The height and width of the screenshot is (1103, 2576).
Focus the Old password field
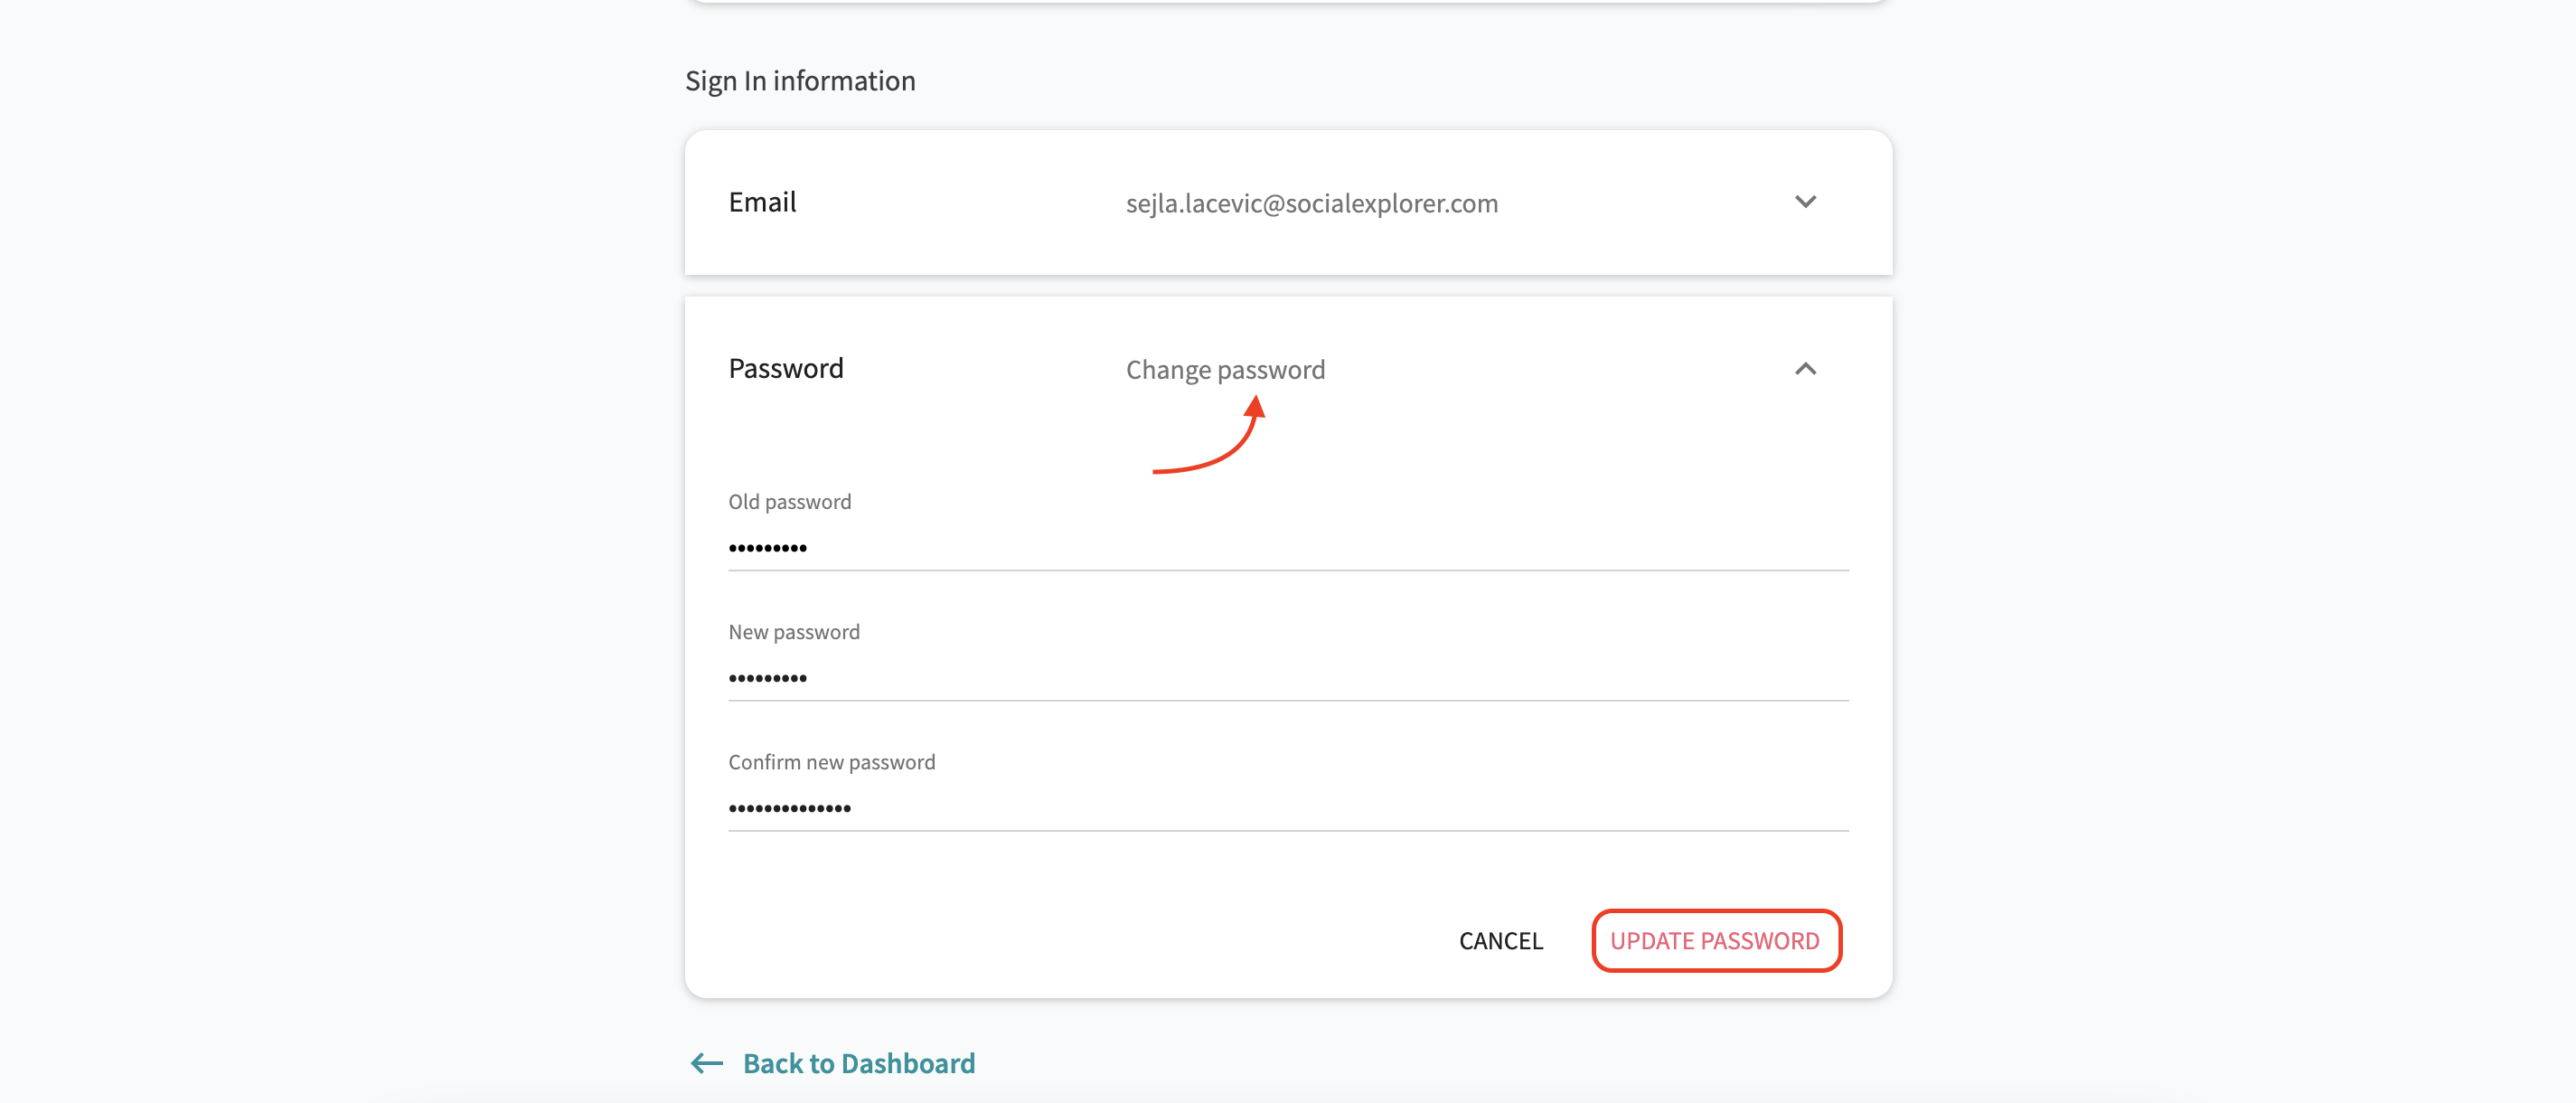pos(1287,547)
